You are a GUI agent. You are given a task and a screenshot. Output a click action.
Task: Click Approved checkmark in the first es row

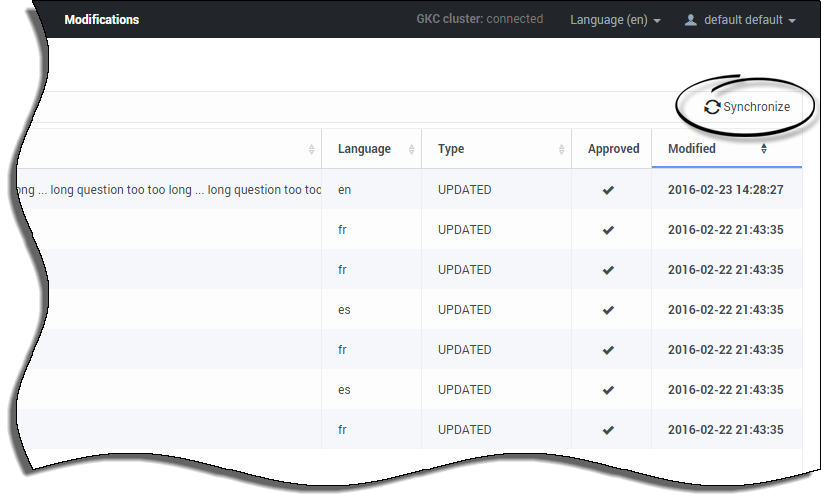click(608, 310)
